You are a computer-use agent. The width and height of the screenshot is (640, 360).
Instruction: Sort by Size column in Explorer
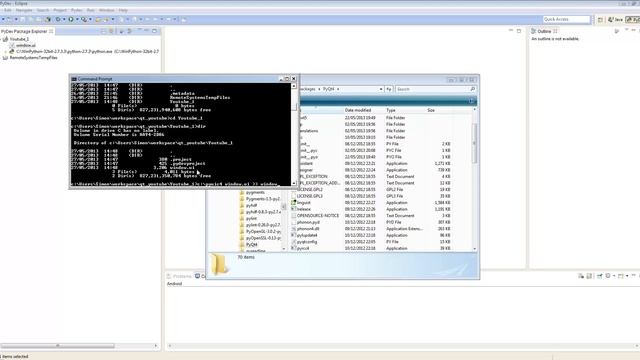tap(431, 110)
